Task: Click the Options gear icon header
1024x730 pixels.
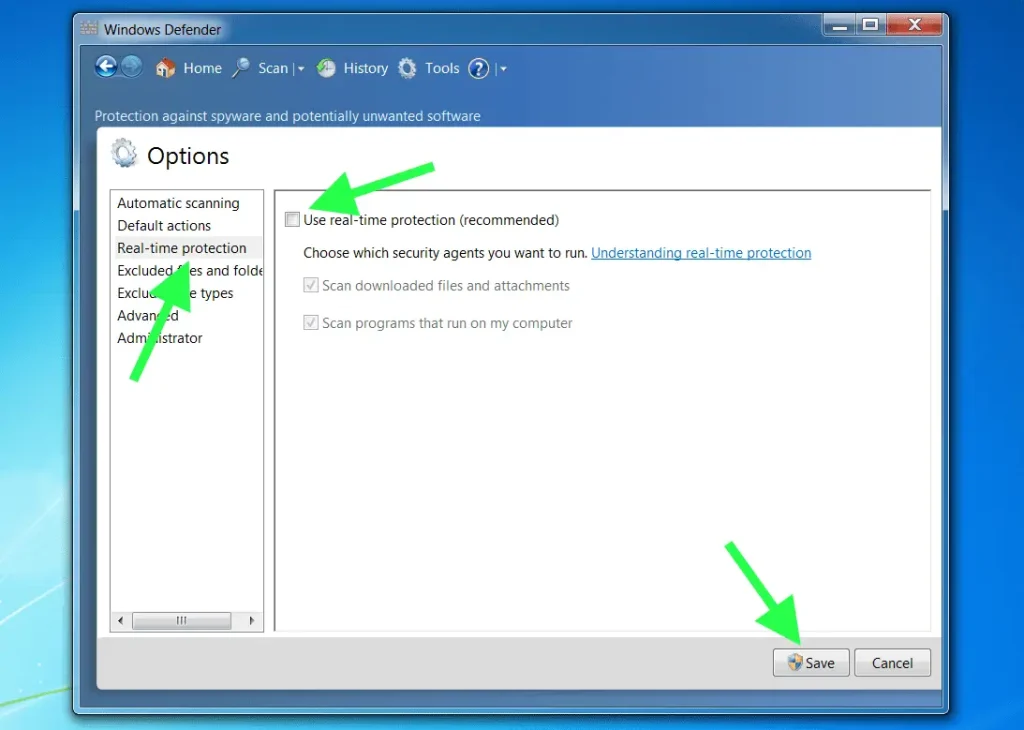Action: [x=124, y=153]
